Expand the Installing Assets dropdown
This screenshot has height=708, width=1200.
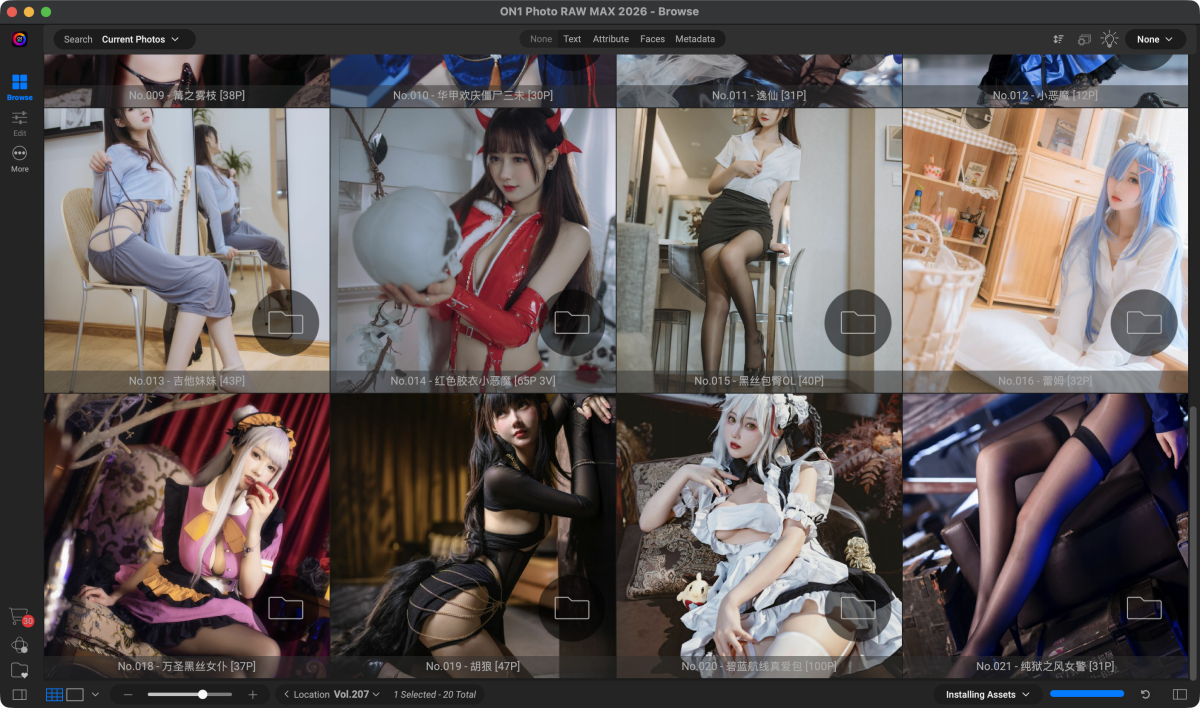click(987, 694)
